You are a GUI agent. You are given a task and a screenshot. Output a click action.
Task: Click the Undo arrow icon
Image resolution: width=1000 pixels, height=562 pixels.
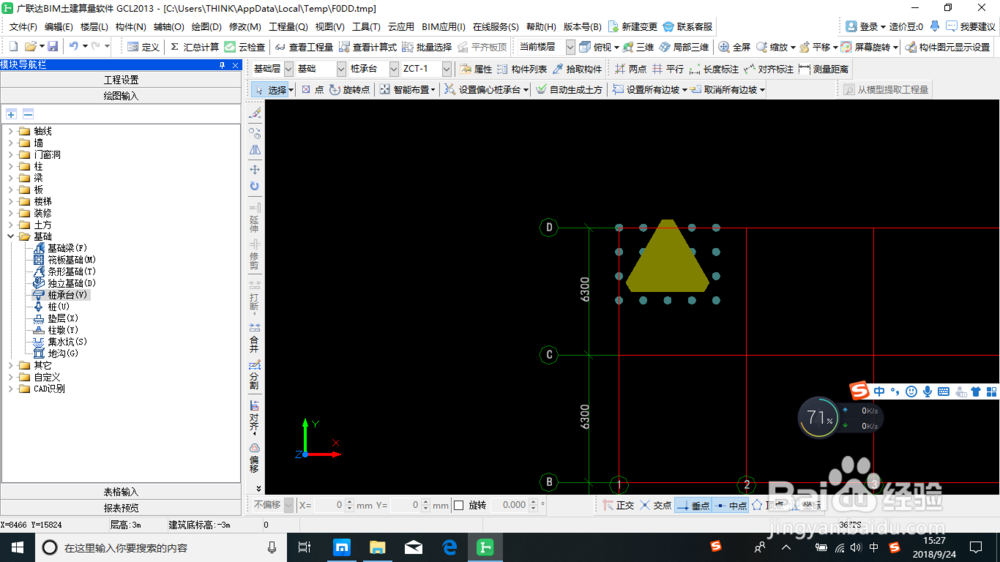click(74, 47)
